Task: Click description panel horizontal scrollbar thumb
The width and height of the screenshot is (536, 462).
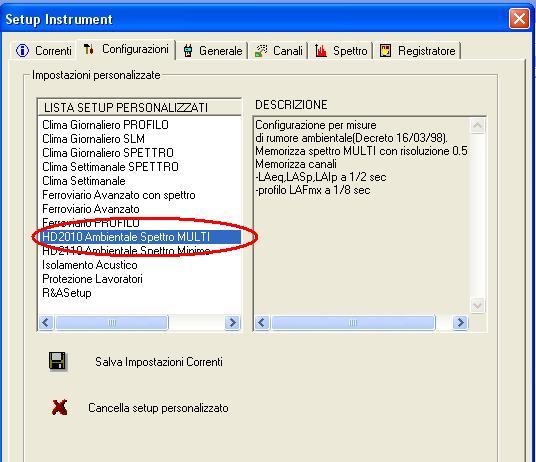Action: point(353,322)
